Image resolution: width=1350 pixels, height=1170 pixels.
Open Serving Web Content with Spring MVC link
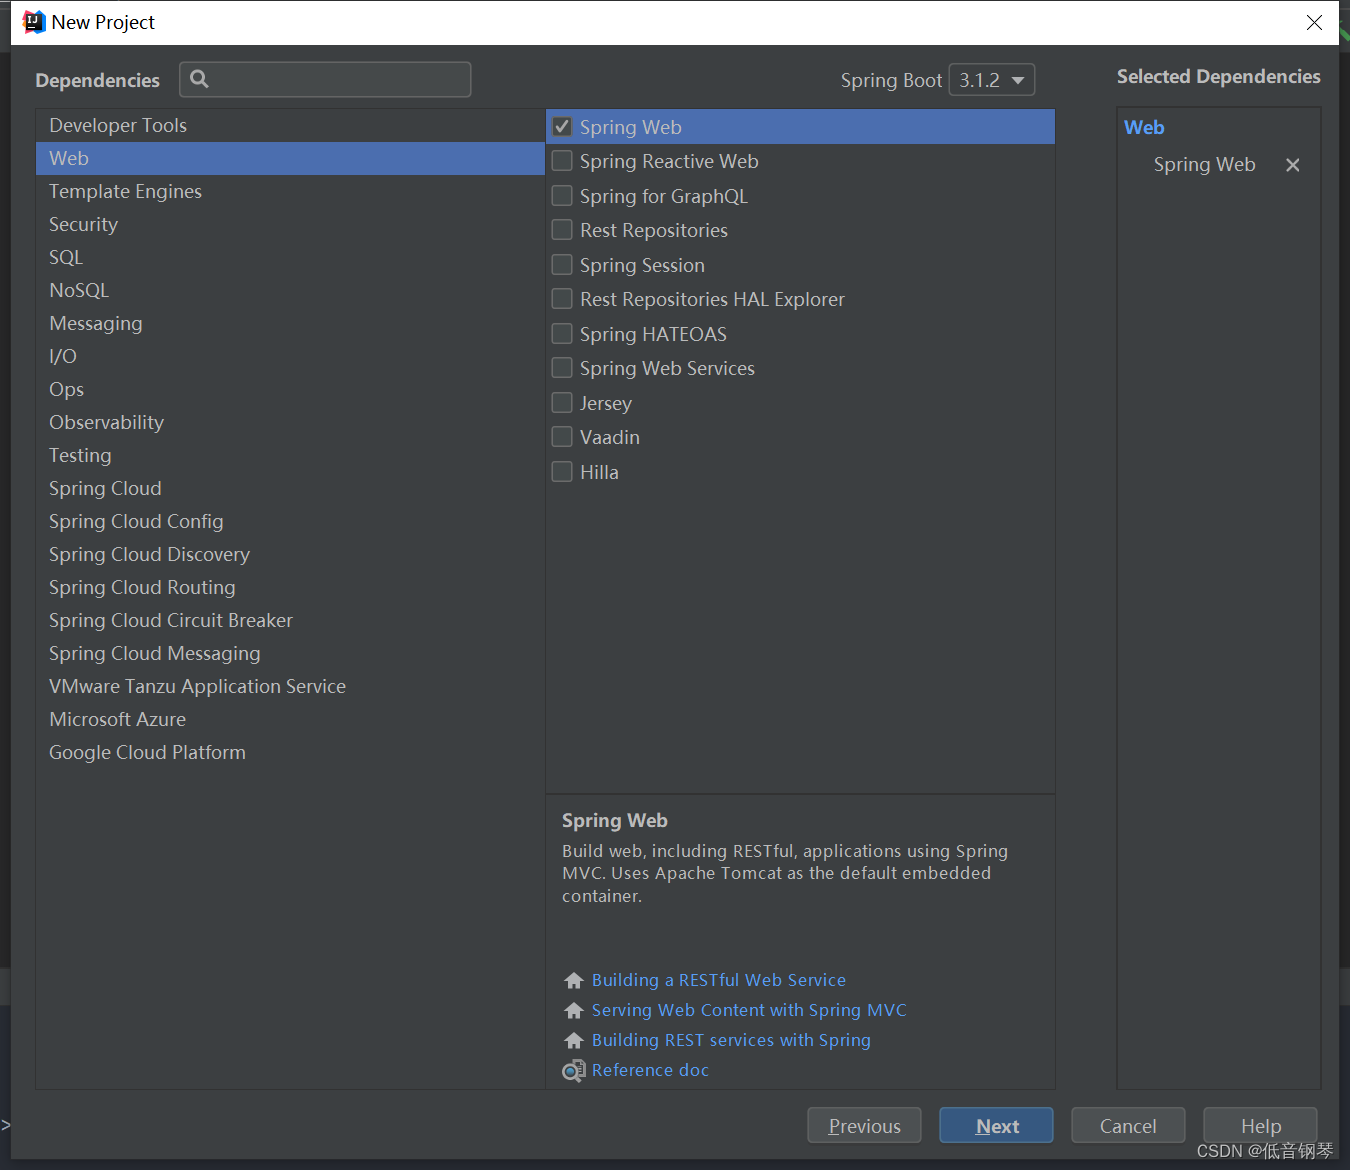click(749, 1010)
